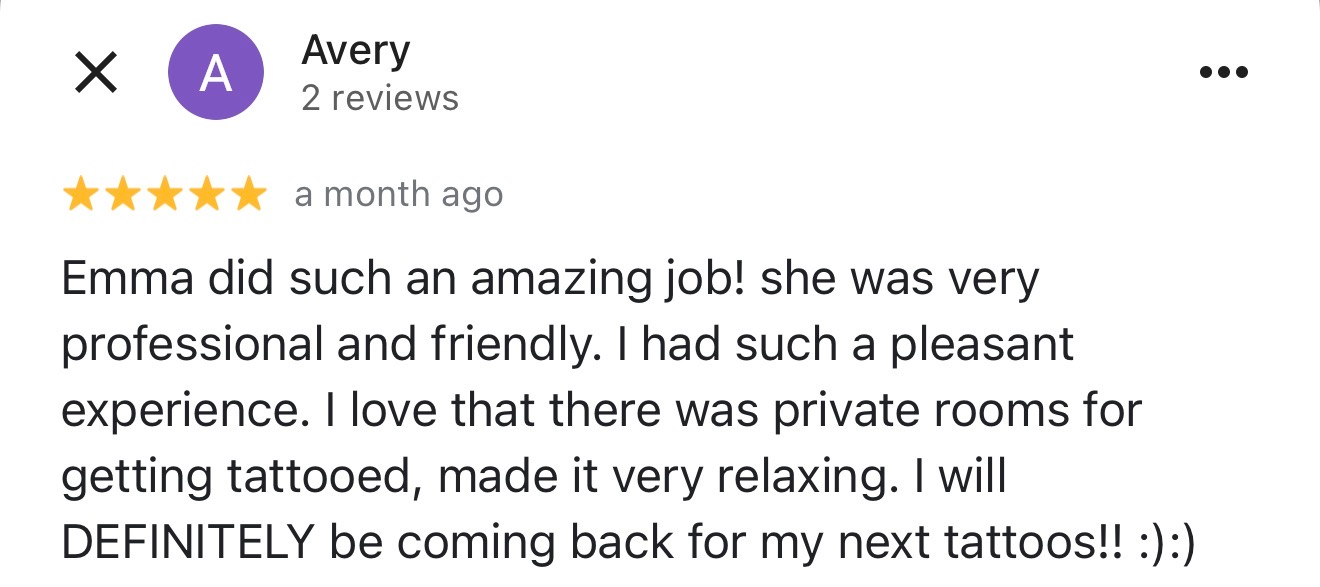Click the word "DEFINITELY" in the review
The width and height of the screenshot is (1320, 587).
pos(188,543)
